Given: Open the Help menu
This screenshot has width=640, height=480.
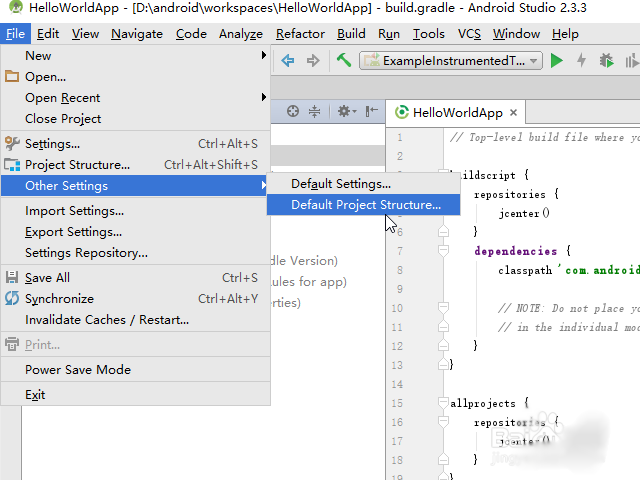Looking at the screenshot, I should (565, 34).
